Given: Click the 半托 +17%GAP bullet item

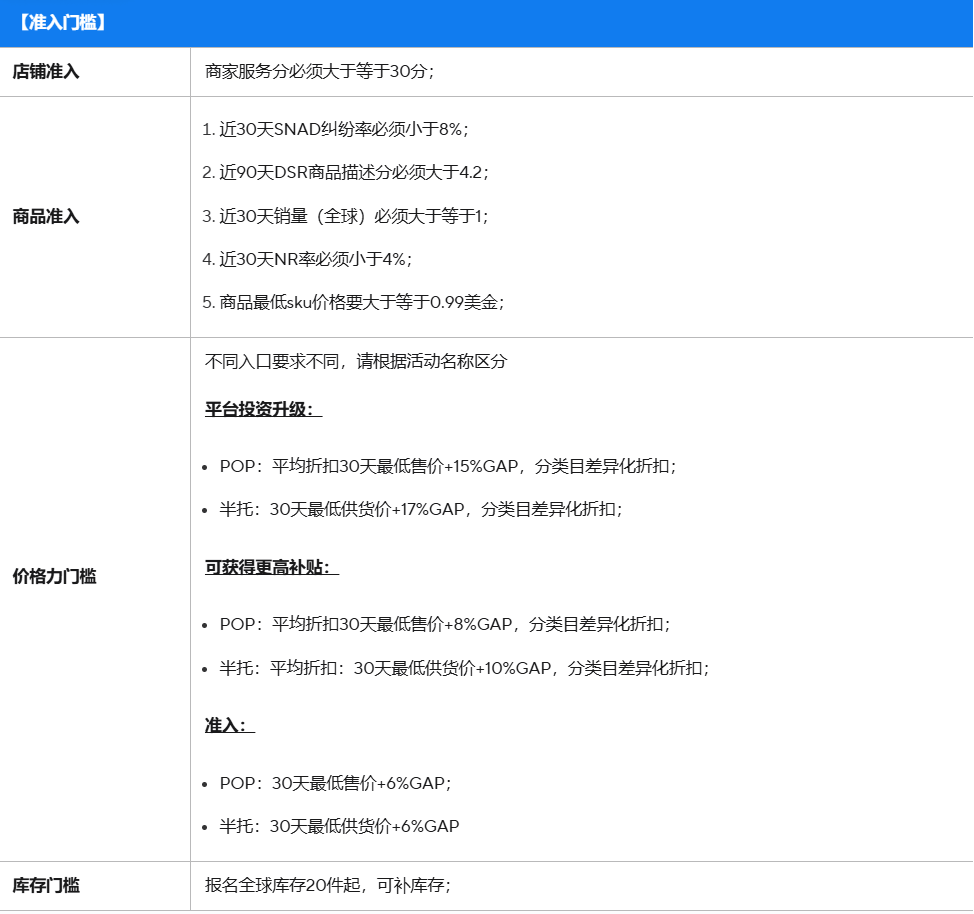Looking at the screenshot, I should coord(420,509).
